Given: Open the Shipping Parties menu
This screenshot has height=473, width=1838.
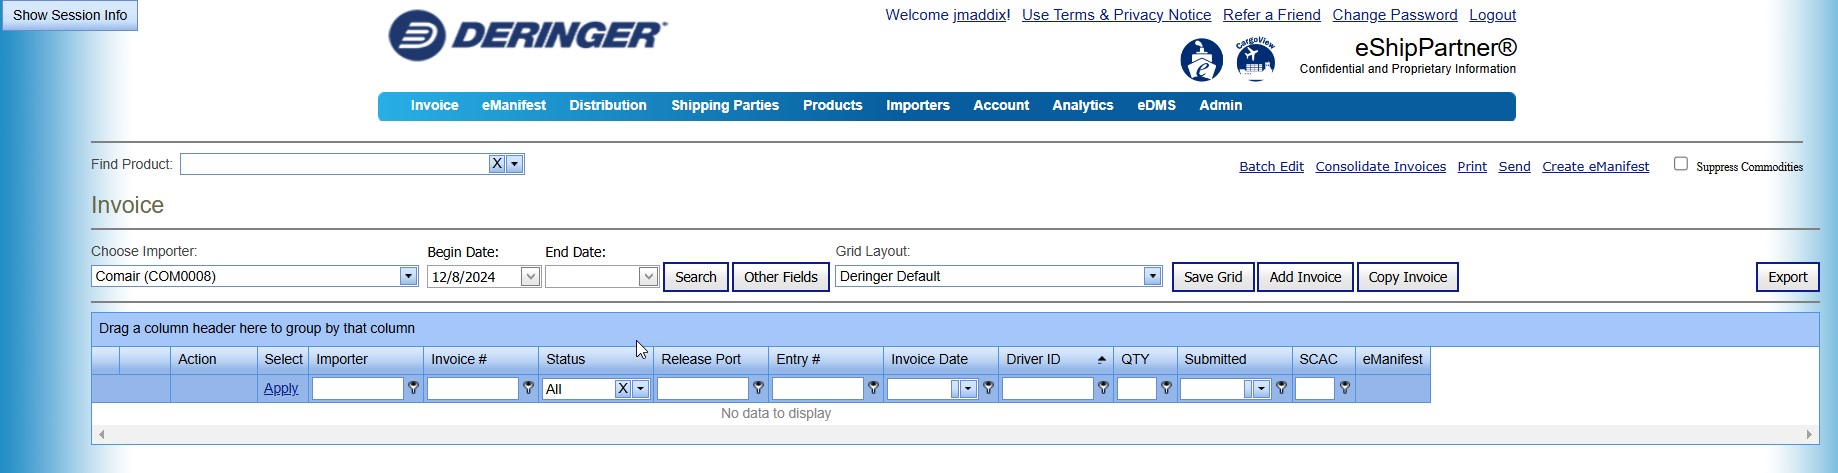Looking at the screenshot, I should [724, 106].
